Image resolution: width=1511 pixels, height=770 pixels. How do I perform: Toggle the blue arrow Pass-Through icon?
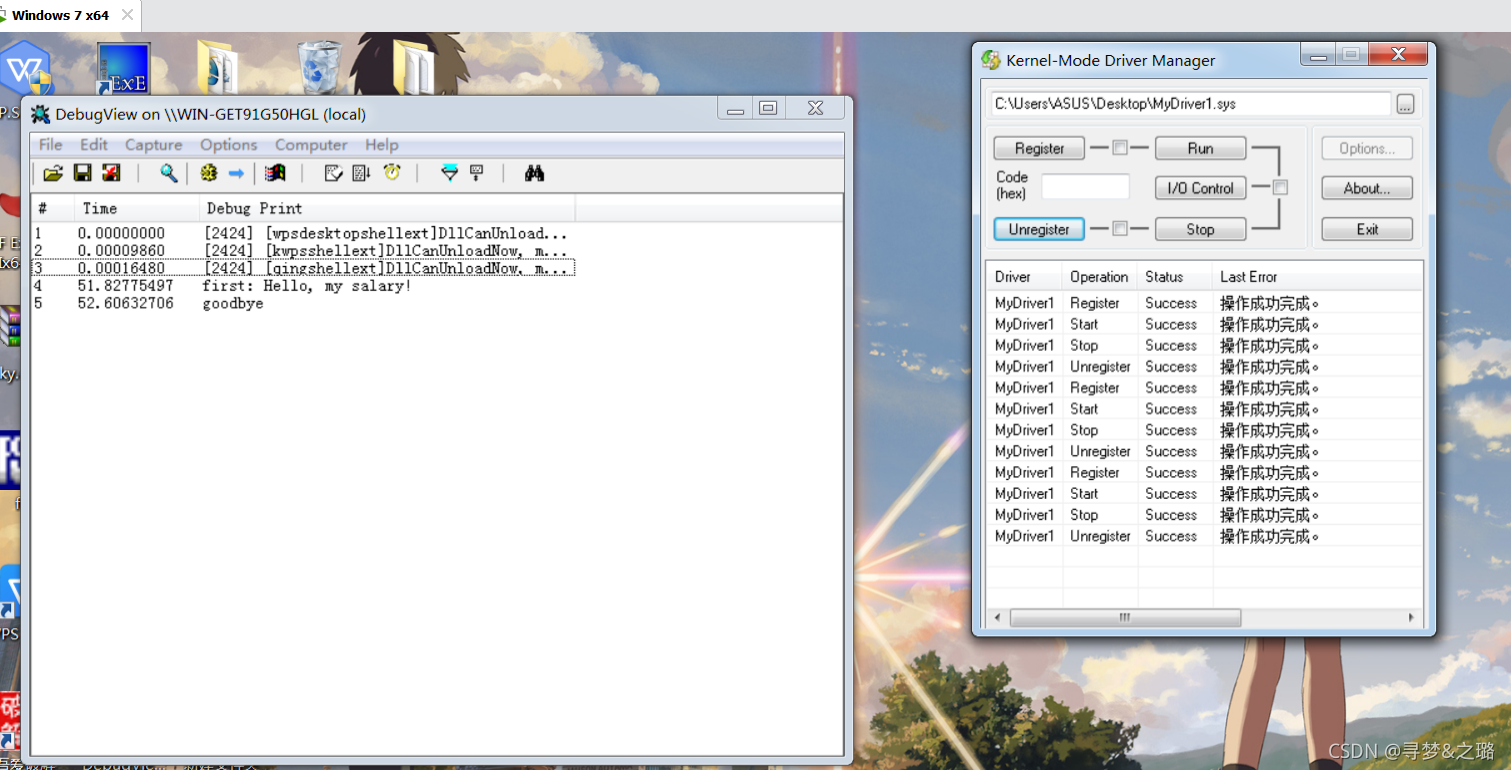pyautogui.click(x=236, y=173)
